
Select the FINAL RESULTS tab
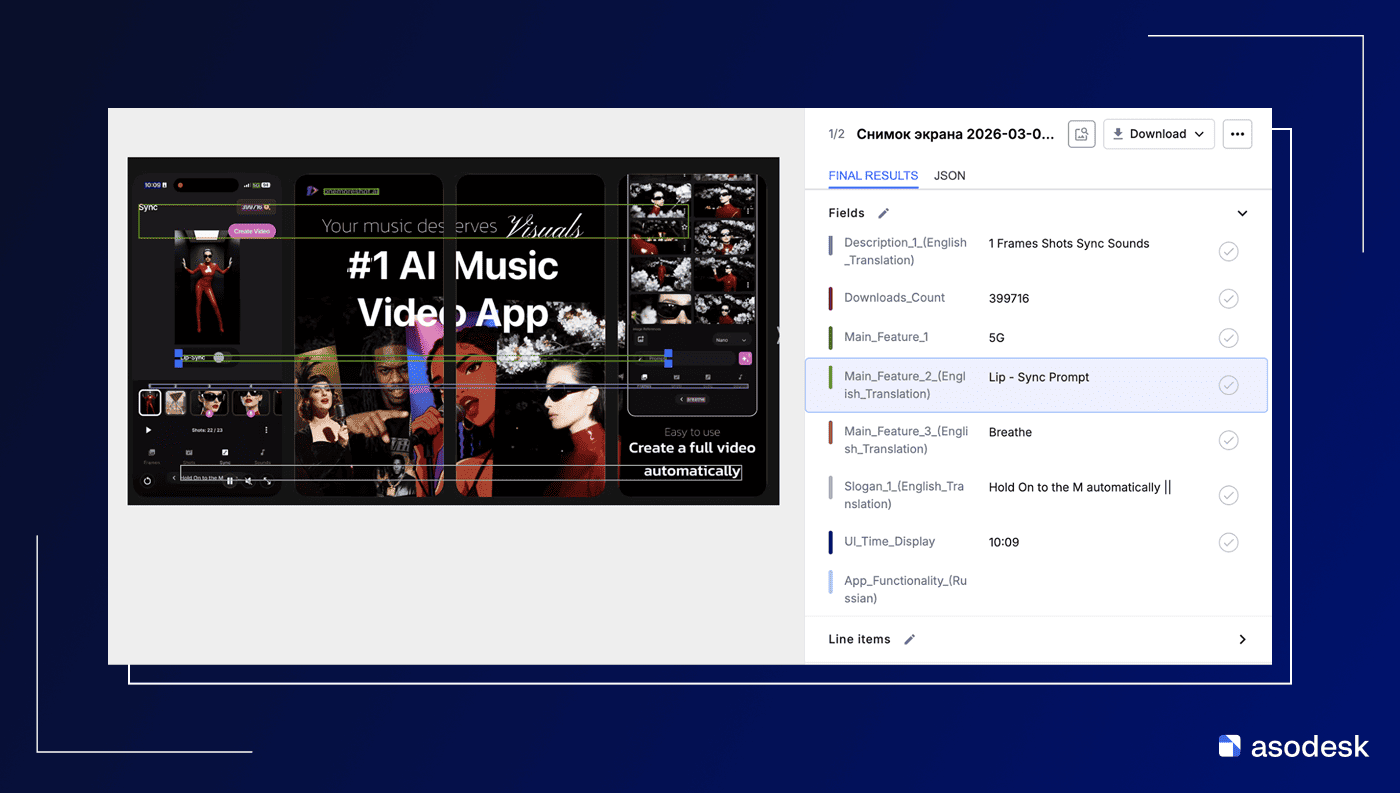tap(873, 176)
